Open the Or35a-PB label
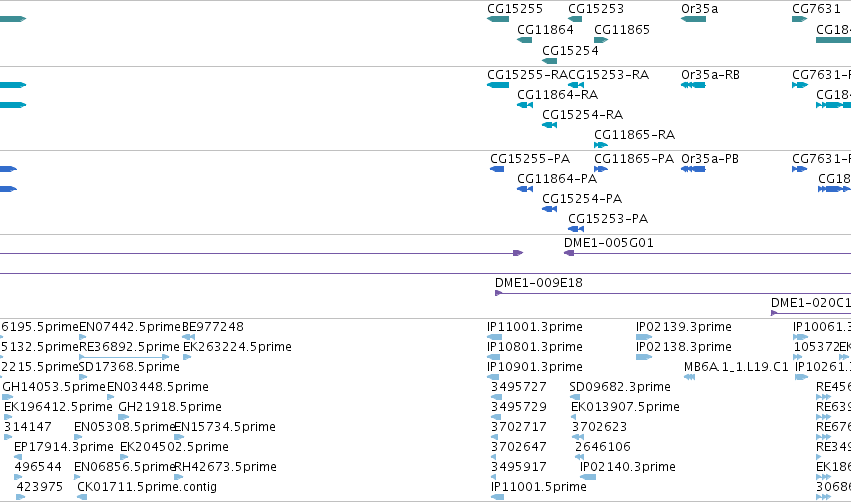This screenshot has height=502, width=851. tap(710, 159)
